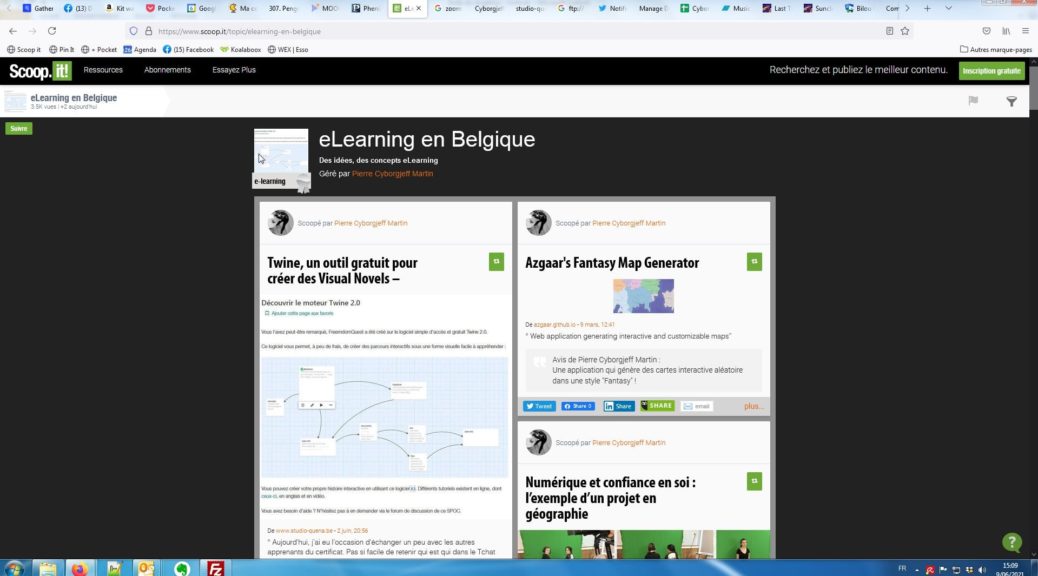The width and height of the screenshot is (1038, 576).
Task: Open the Firefox application menu (hamburger)
Action: (1025, 31)
